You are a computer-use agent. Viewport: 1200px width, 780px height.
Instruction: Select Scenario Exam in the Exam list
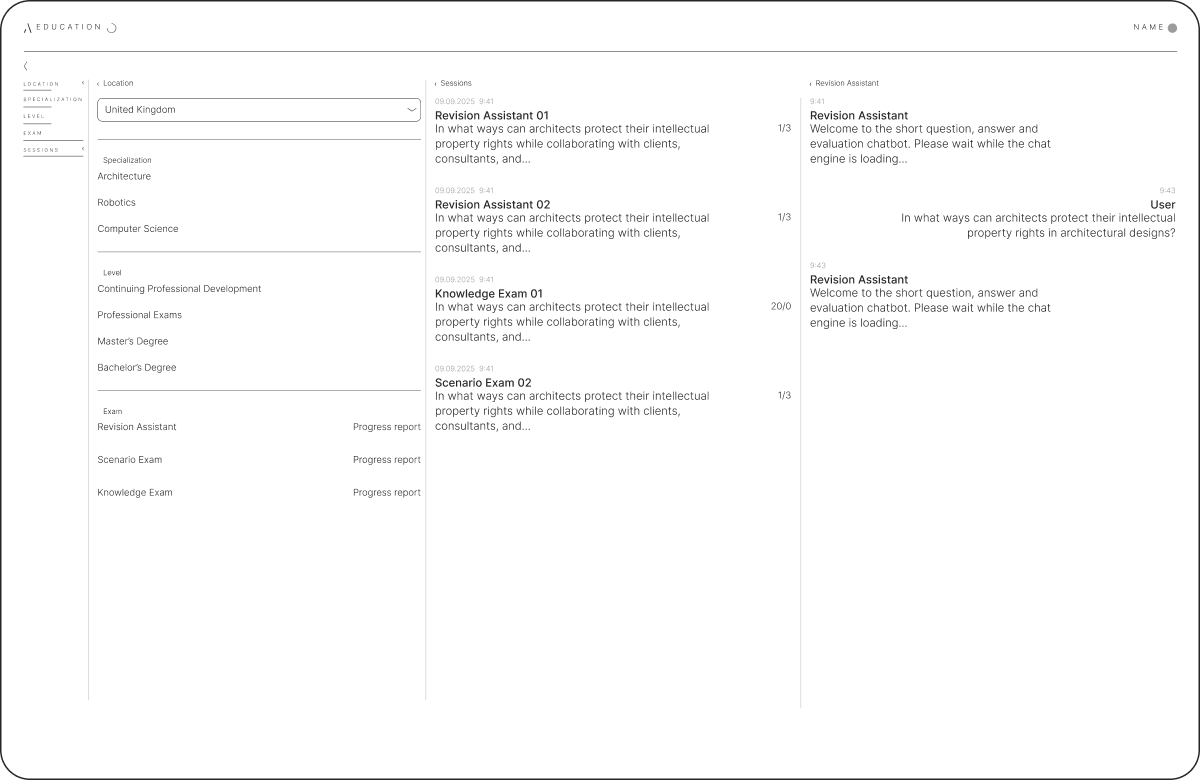click(x=129, y=460)
